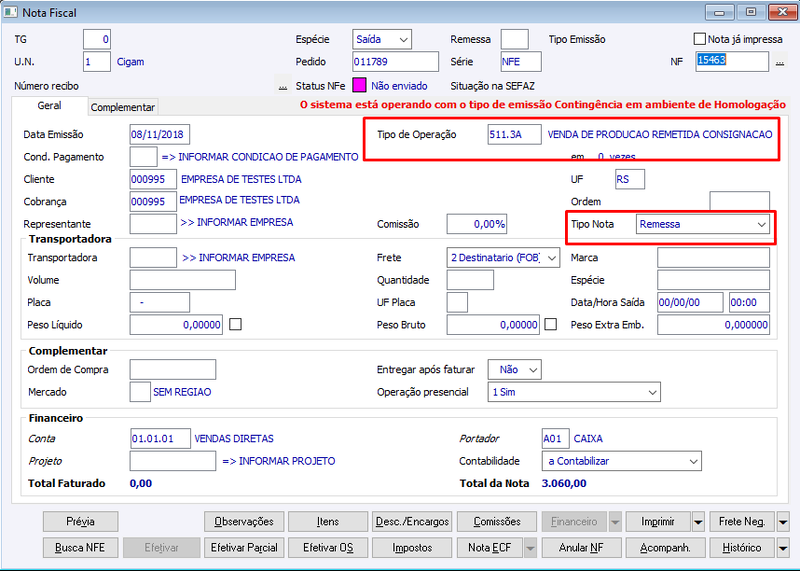Click the Ordem de Compra field
The height and width of the screenshot is (571, 800).
point(173,369)
